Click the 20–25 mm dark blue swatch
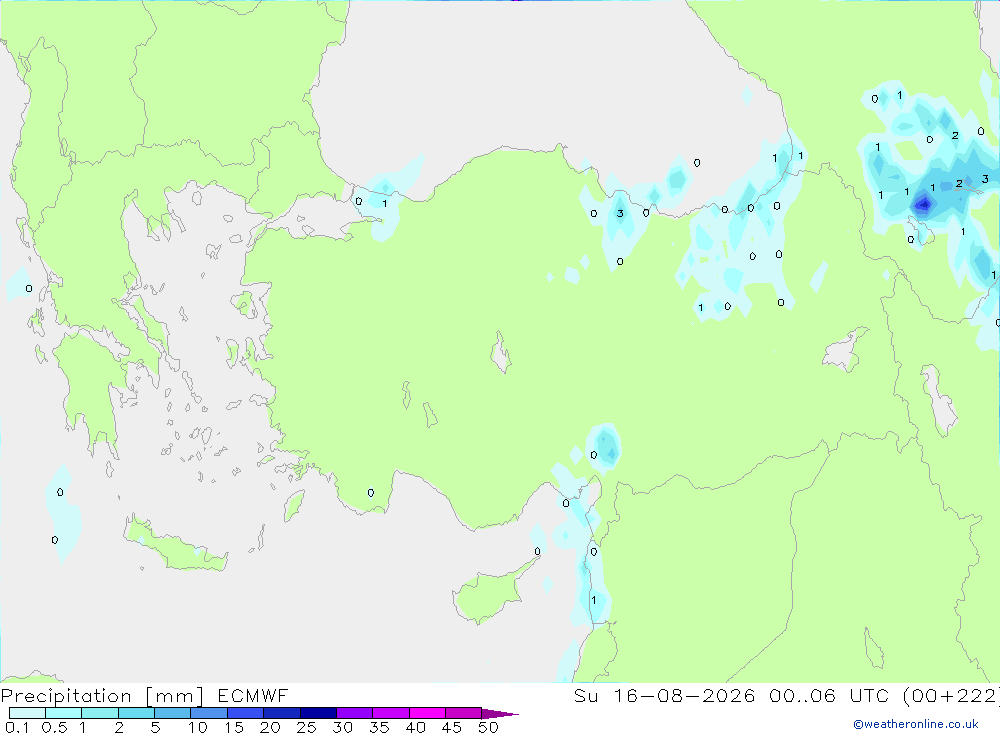1000x733 pixels. pos(282,713)
